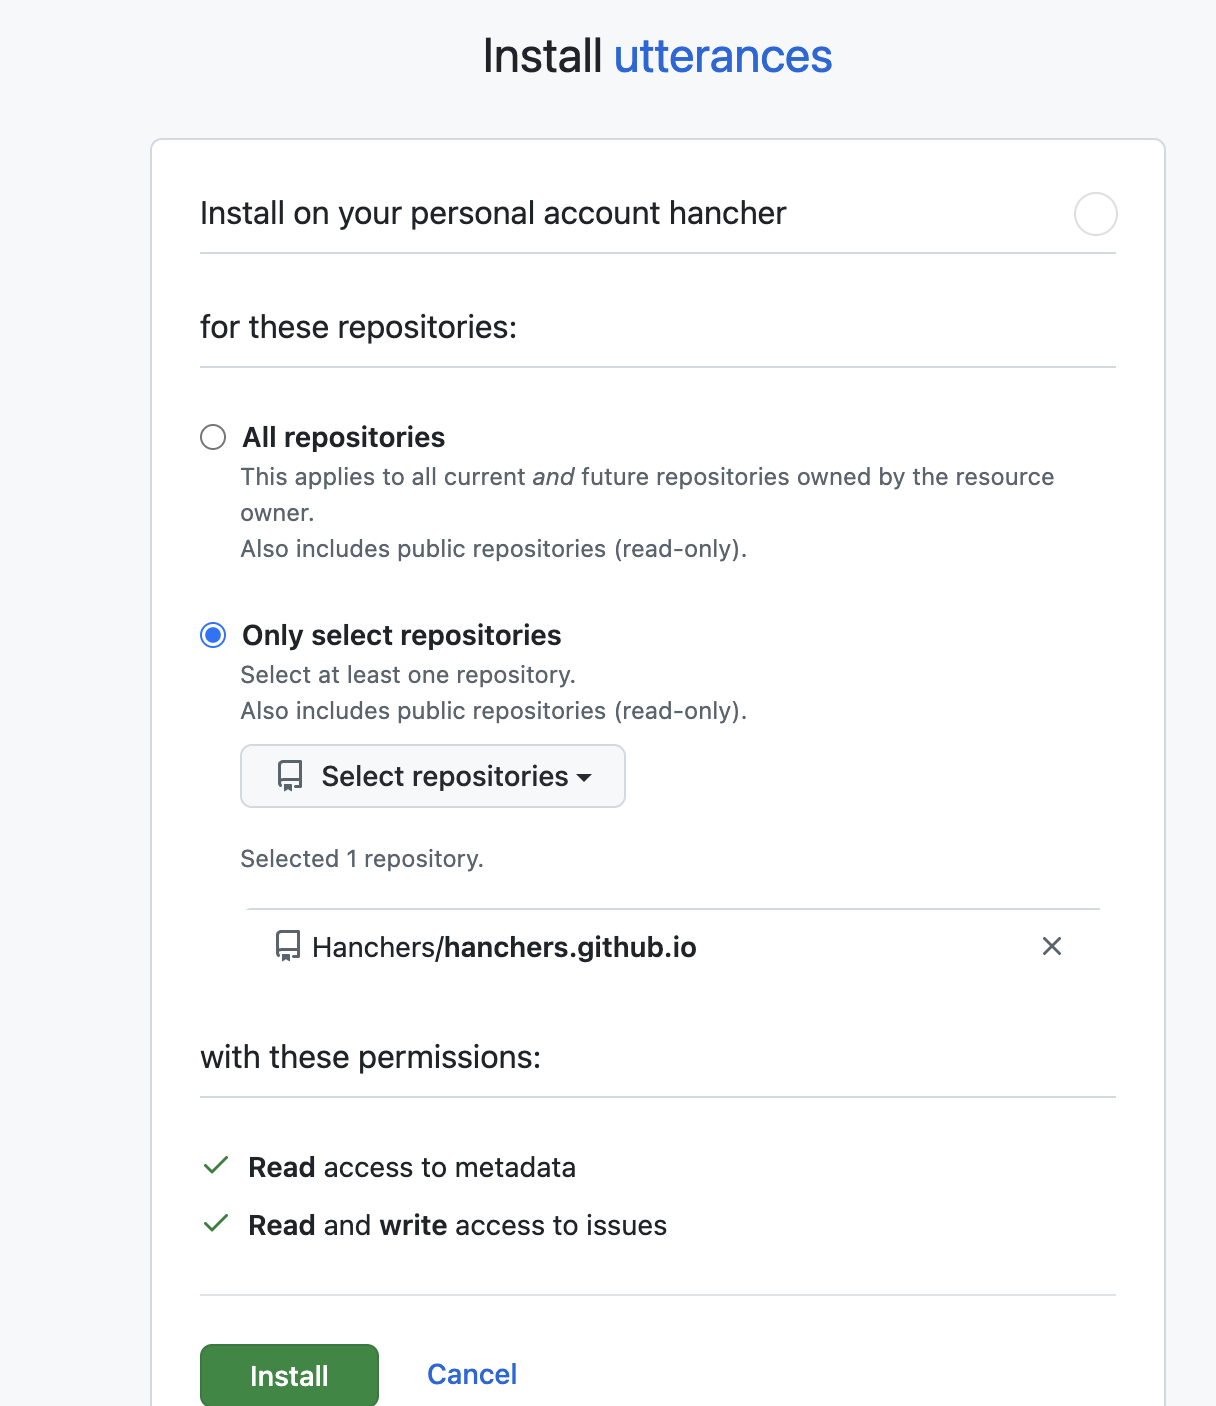Click the 'Only select repositories' option label
1216x1406 pixels.
coord(401,635)
